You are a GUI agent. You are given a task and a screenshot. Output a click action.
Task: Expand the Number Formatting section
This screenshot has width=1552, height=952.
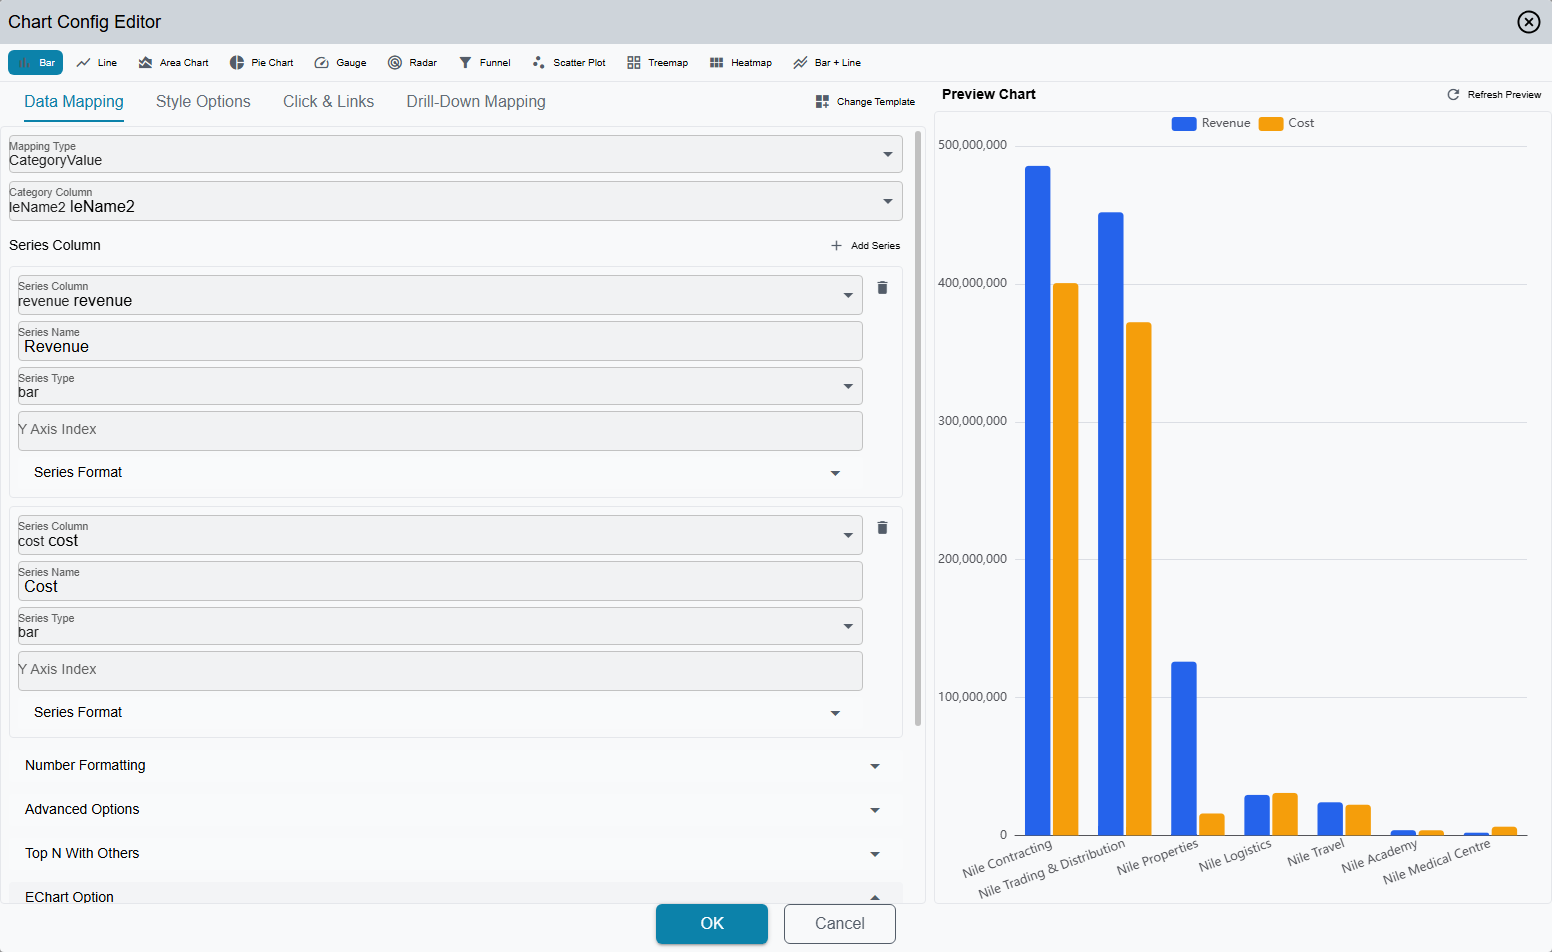point(455,766)
